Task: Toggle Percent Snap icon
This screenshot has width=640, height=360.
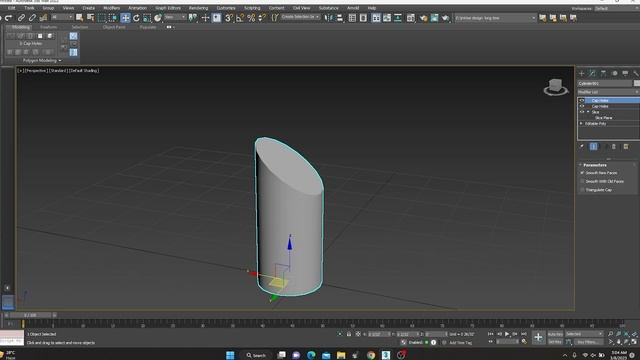Action: tap(251, 18)
